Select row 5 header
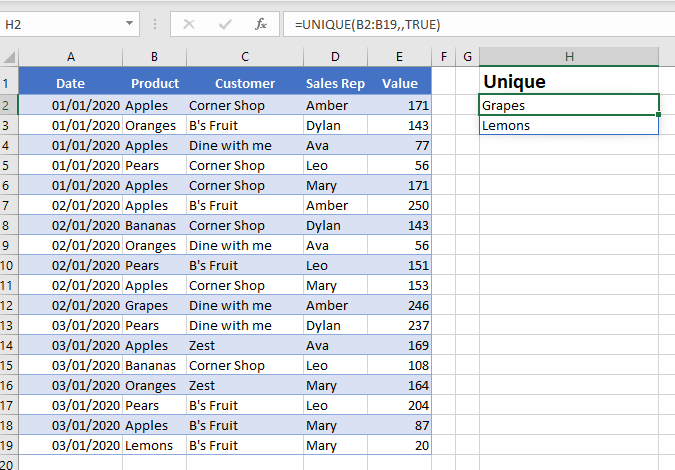Screen dimensions: 675x470 click(x=9, y=165)
